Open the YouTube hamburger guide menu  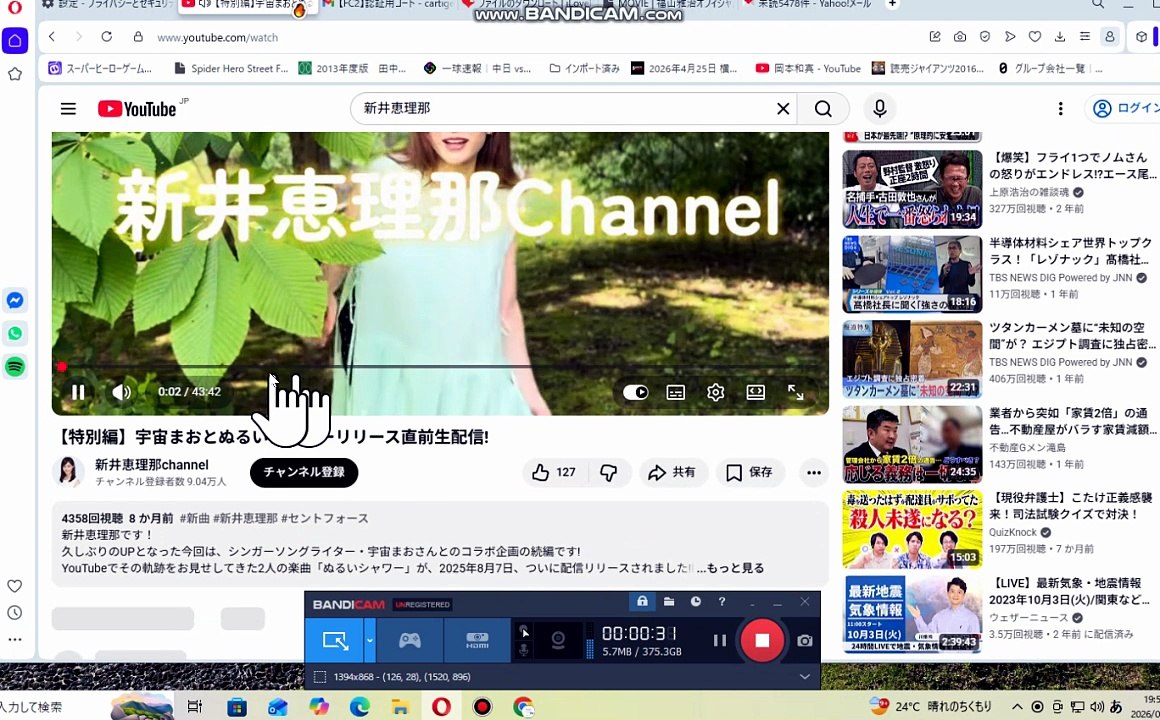(x=68, y=109)
